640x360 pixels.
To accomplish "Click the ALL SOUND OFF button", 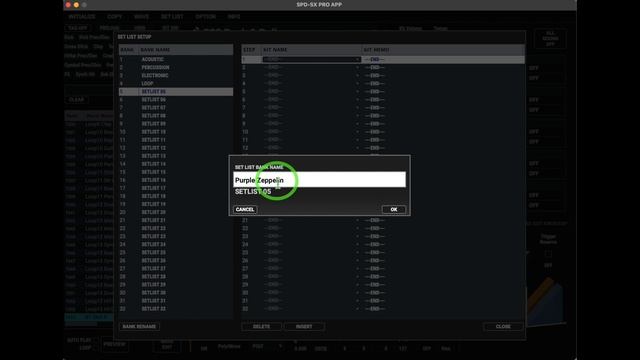I will (x=550, y=39).
